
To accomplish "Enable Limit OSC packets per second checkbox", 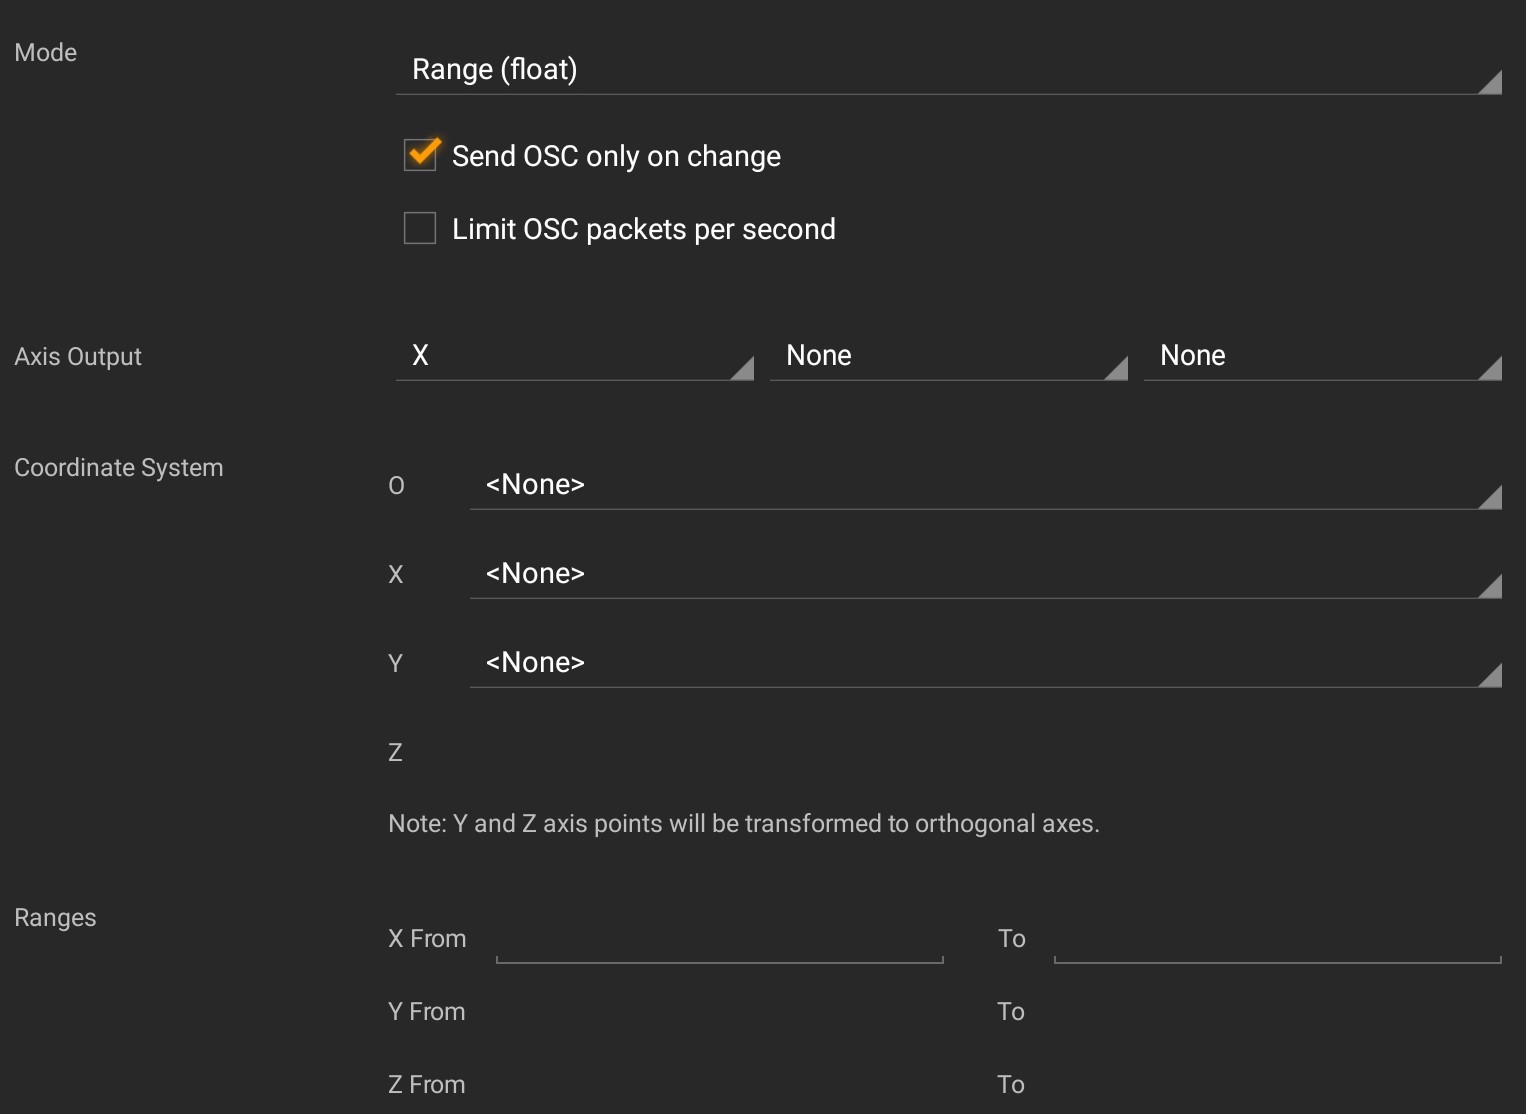I will click(420, 228).
